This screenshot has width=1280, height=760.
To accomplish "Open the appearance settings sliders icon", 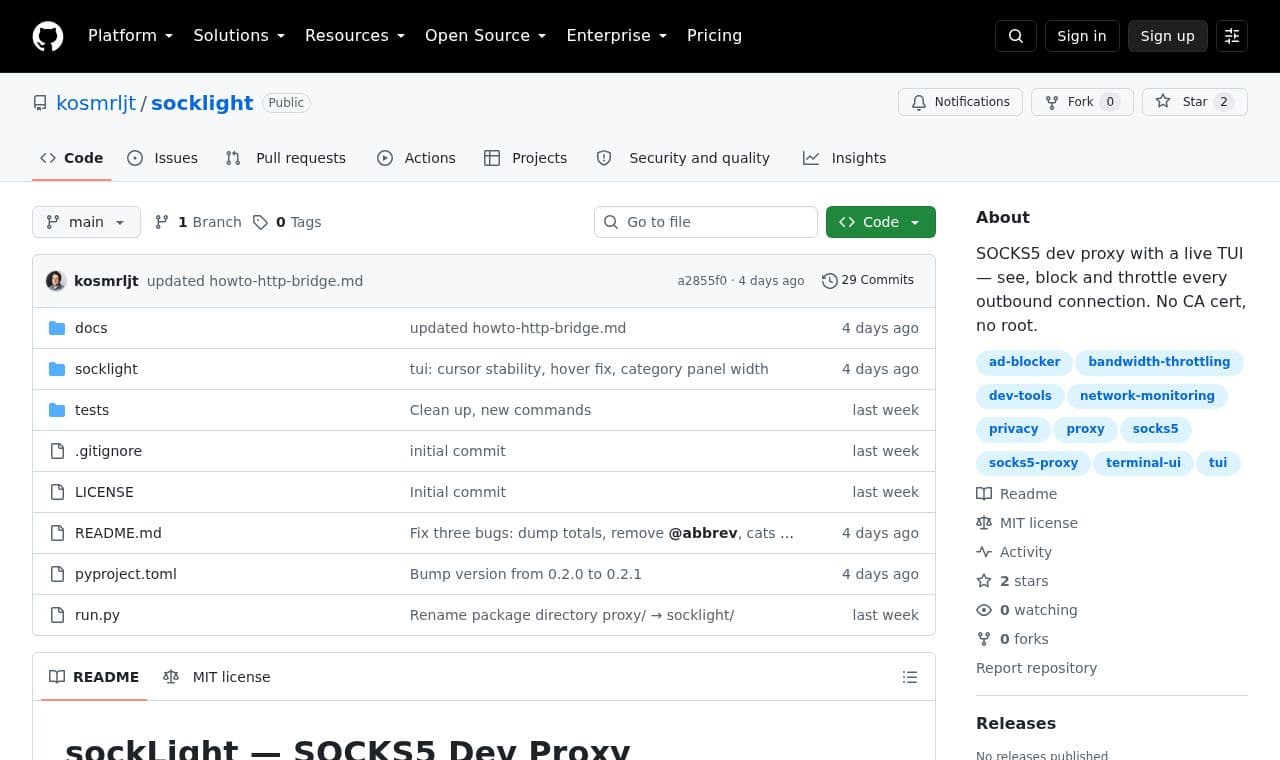I will 1232,36.
